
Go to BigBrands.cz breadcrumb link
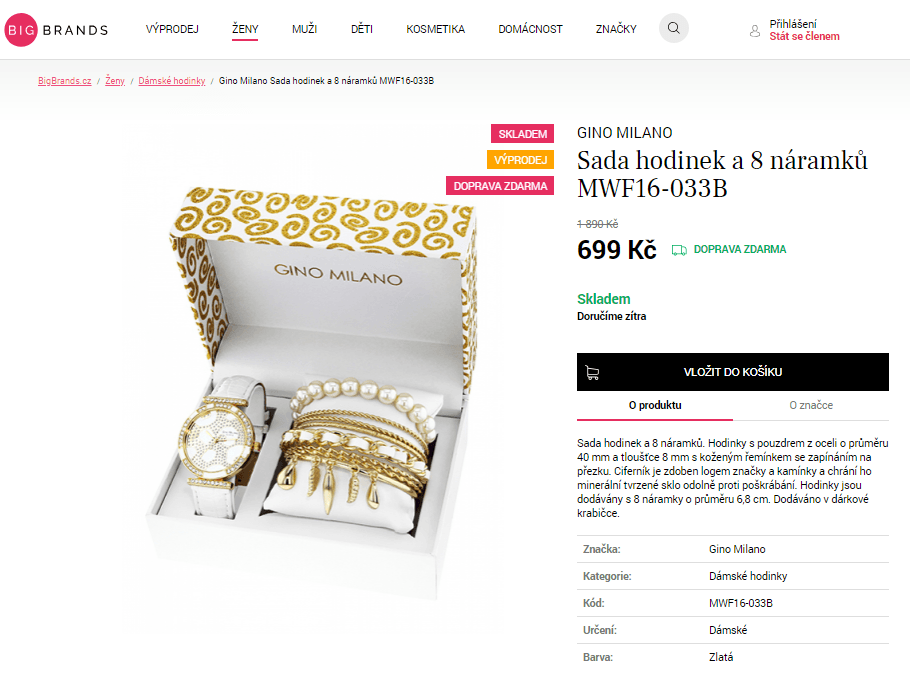coord(64,81)
